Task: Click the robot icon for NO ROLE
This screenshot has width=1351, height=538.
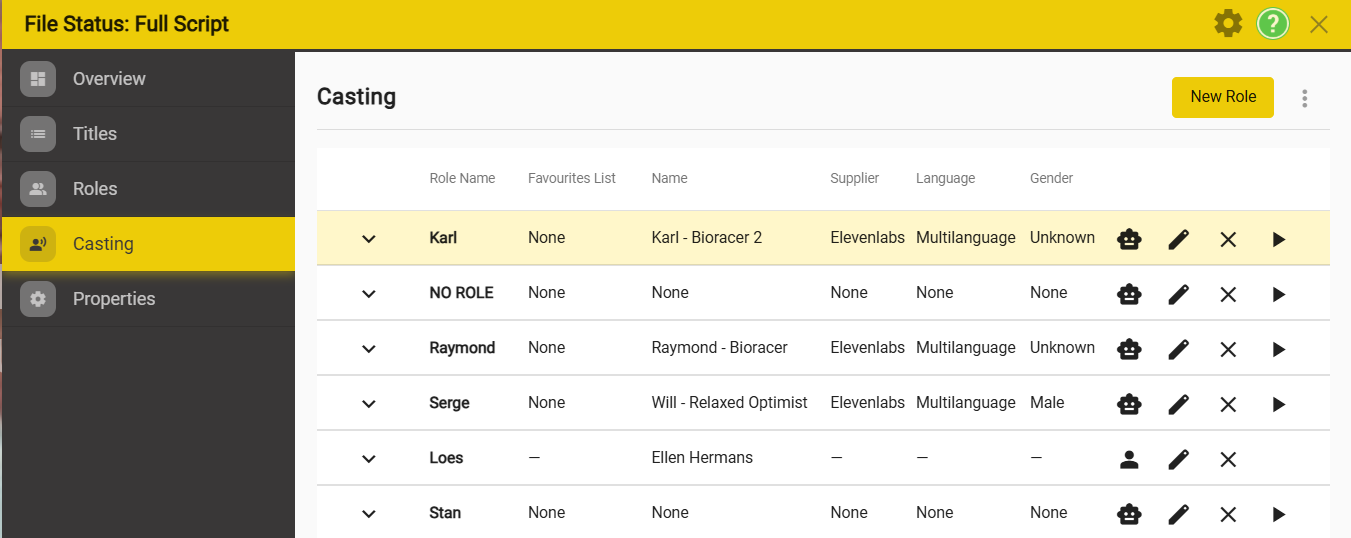Action: (x=1129, y=294)
